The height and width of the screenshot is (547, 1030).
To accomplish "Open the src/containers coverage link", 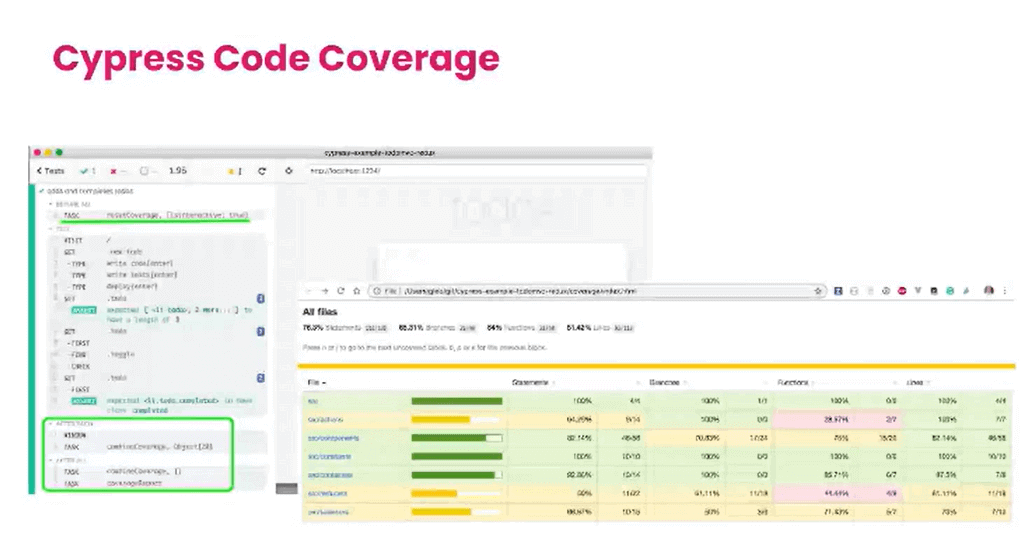I will [330, 475].
